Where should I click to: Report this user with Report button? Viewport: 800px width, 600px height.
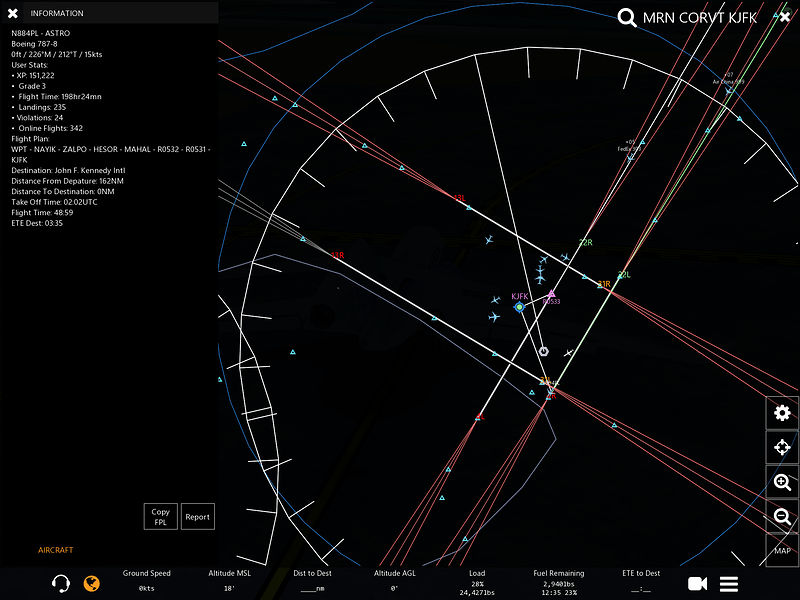197,516
